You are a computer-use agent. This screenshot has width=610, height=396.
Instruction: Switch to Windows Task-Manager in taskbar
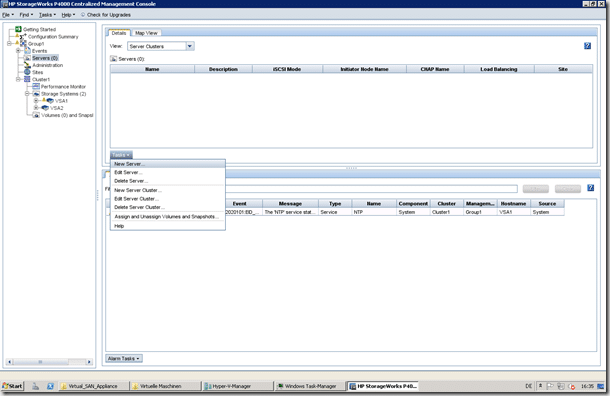(309, 386)
